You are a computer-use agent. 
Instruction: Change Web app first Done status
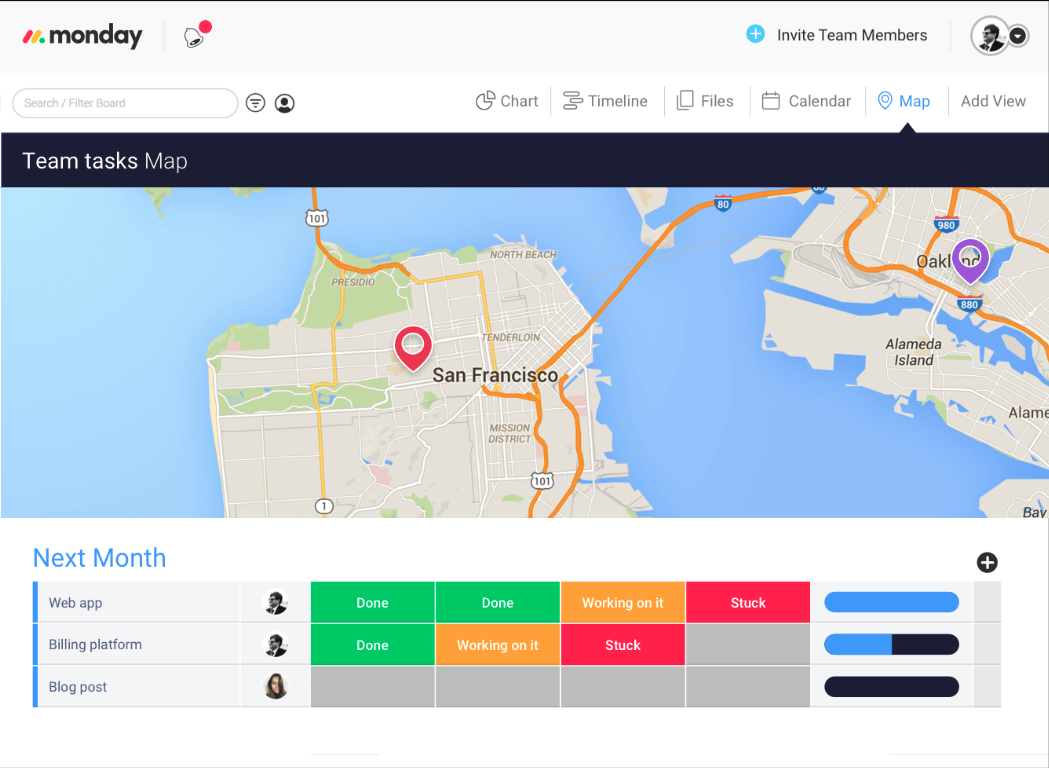click(x=373, y=603)
